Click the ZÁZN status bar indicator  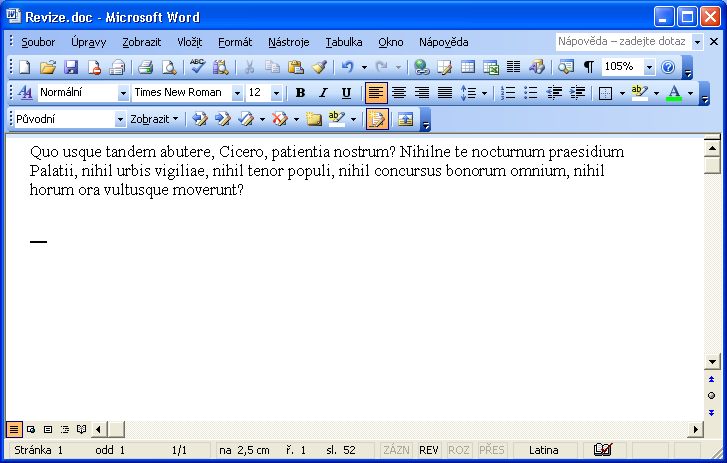point(396,450)
